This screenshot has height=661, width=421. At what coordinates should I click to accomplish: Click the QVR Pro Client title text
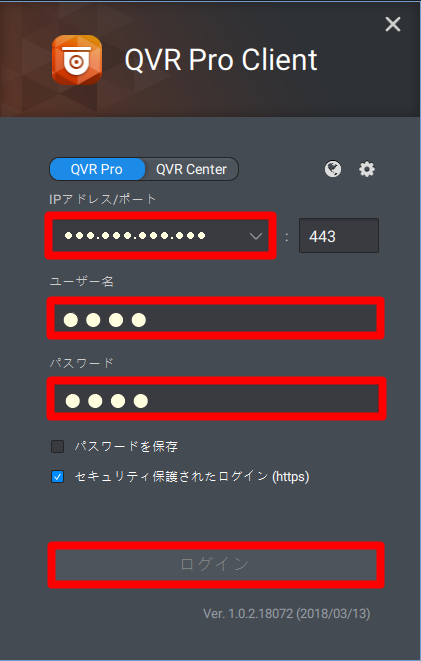(x=221, y=60)
